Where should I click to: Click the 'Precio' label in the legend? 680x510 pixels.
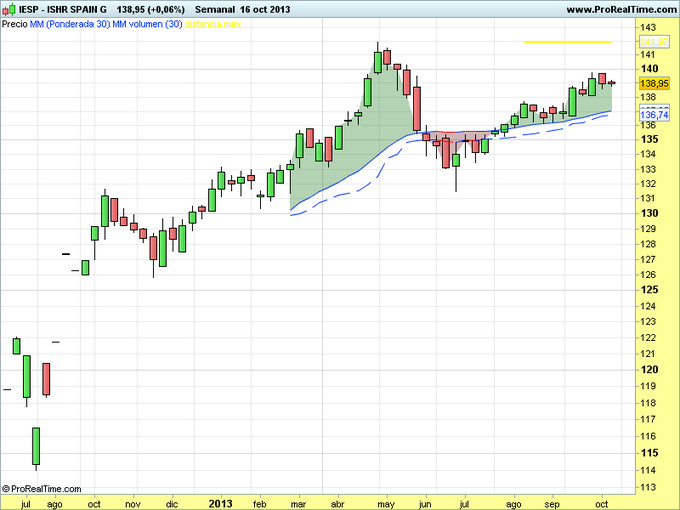click(x=15, y=23)
